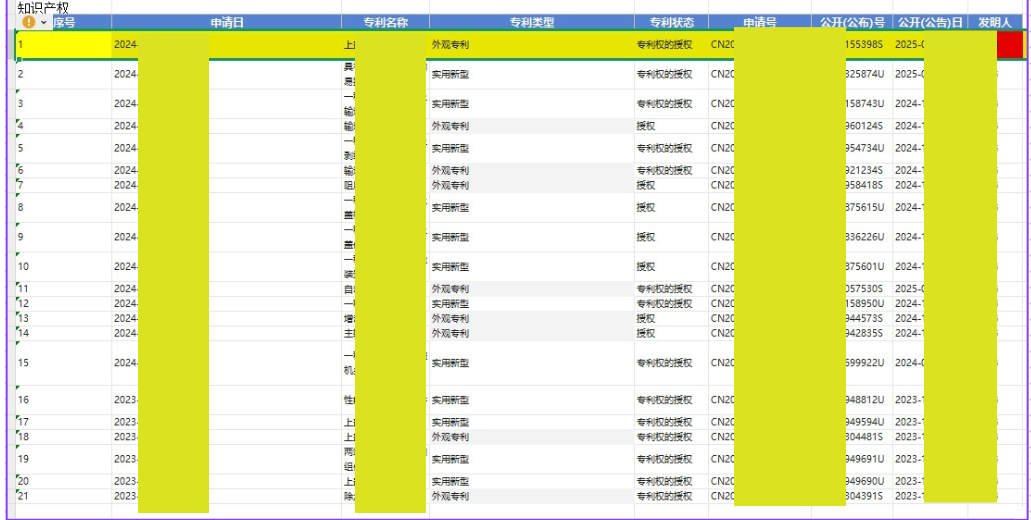Select the 公开(公布)号 column header
Screen dimensions: 1031x520
[852, 22]
